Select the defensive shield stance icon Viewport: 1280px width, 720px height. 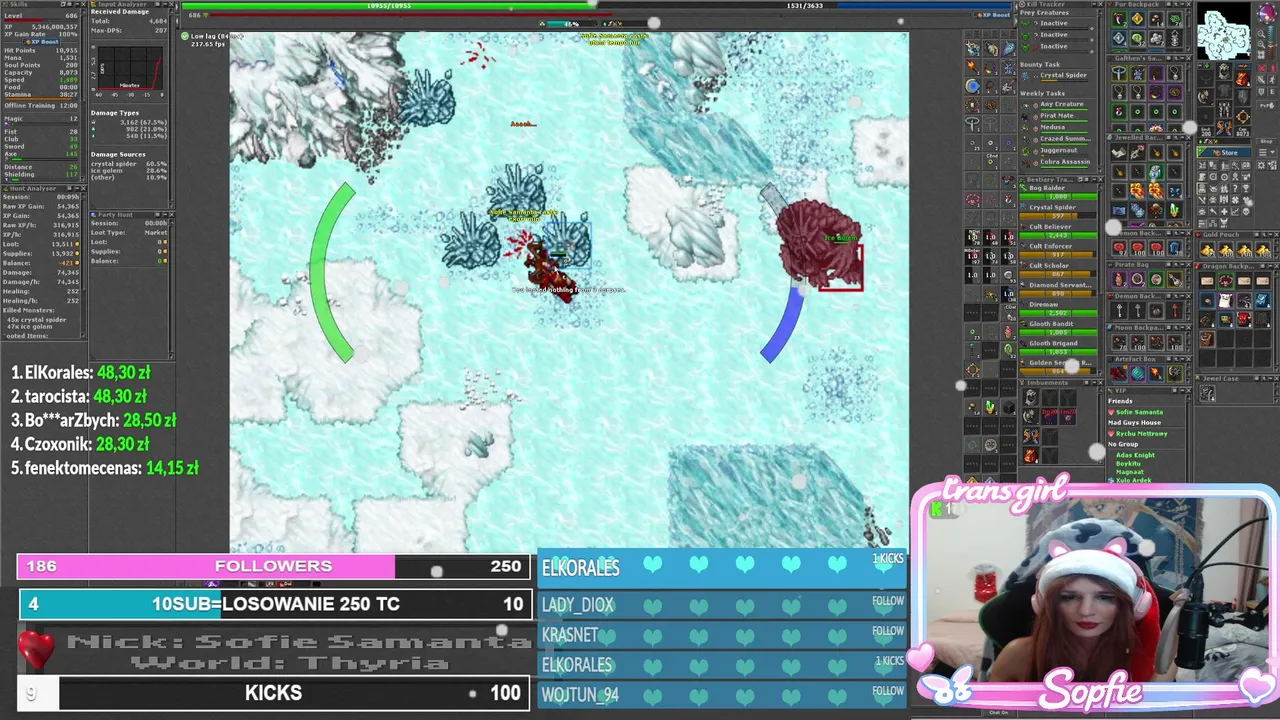pyautogui.click(x=1261, y=92)
